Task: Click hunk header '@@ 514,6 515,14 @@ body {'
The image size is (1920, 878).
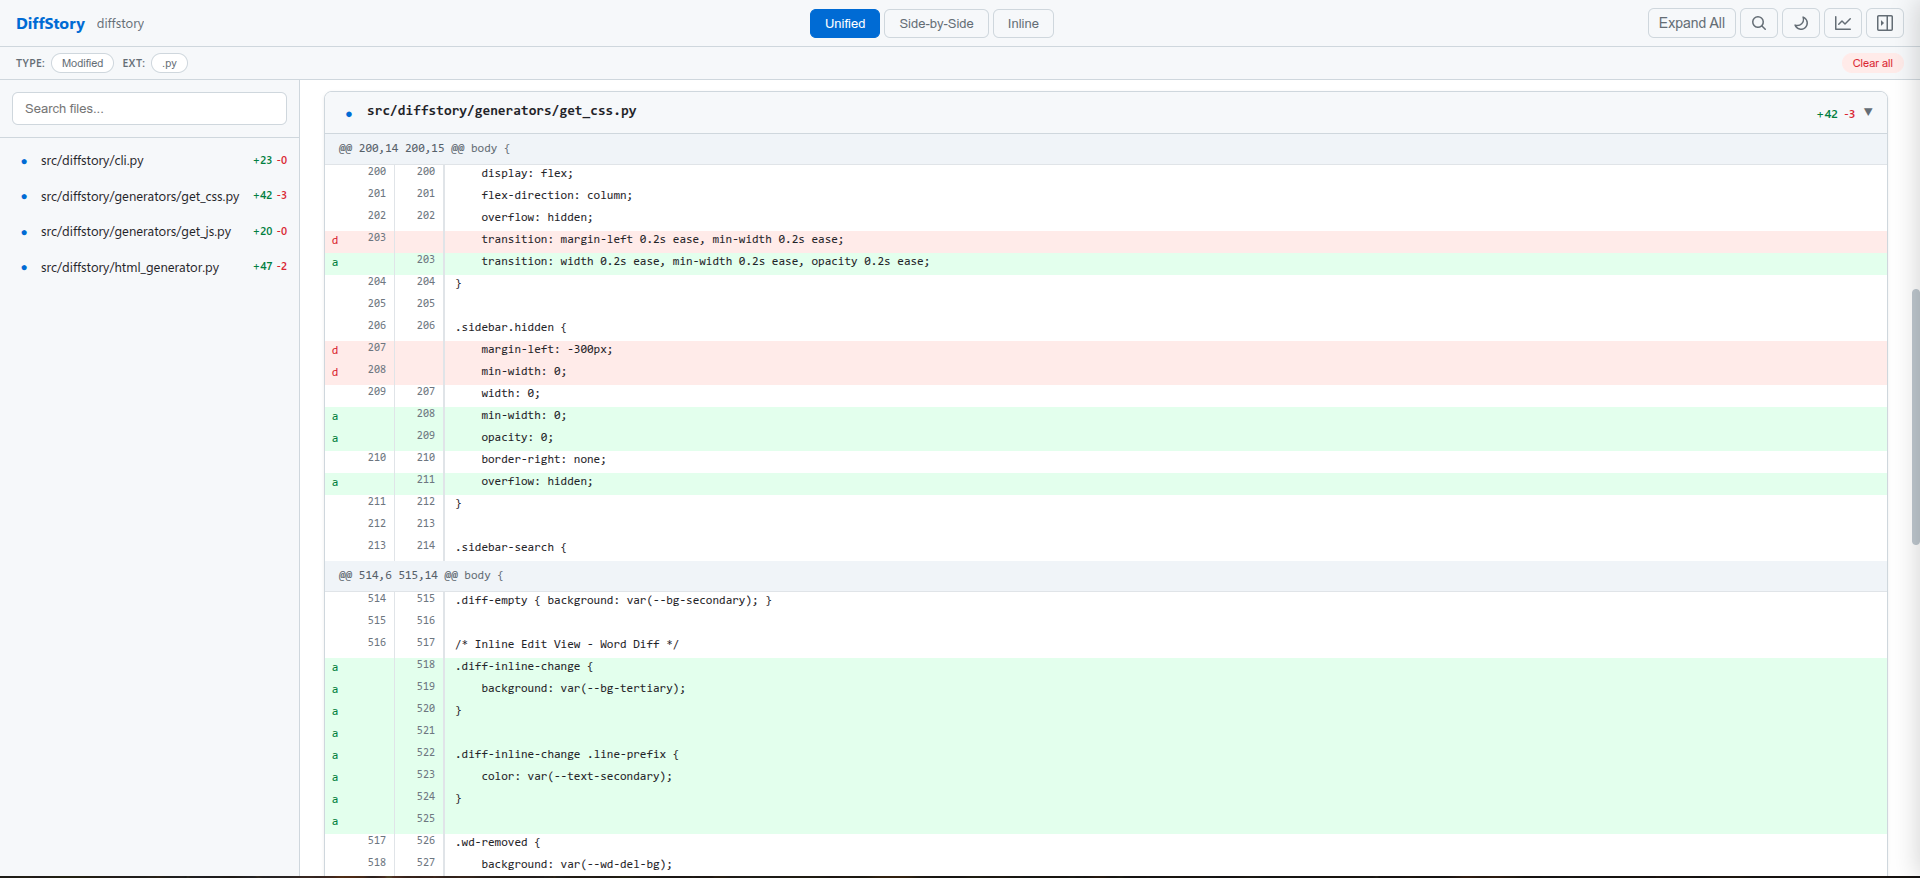Action: click(1106, 575)
